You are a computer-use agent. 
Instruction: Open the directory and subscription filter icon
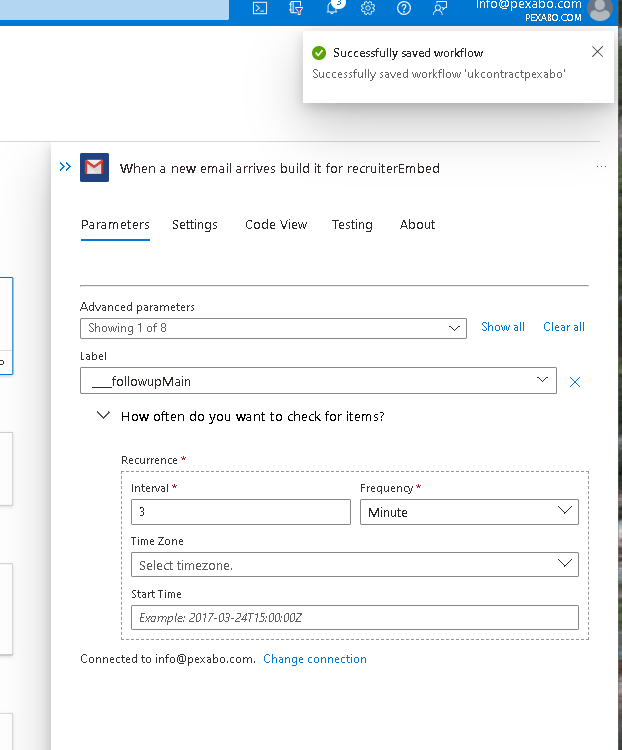tap(296, 8)
